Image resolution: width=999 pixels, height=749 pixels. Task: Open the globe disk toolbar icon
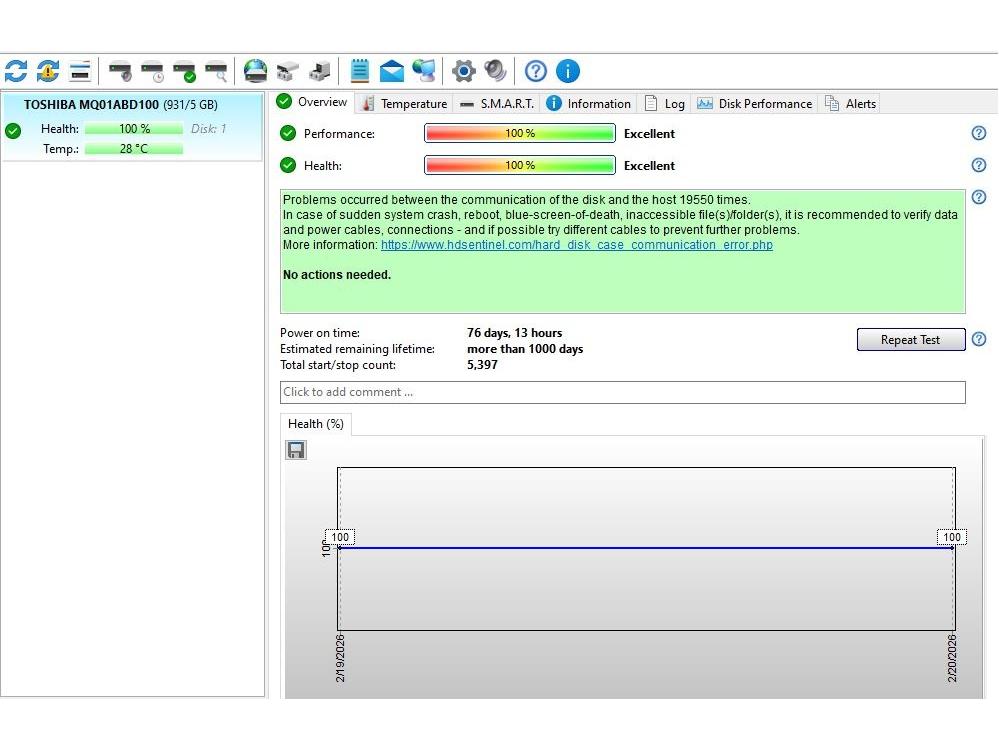coord(256,71)
